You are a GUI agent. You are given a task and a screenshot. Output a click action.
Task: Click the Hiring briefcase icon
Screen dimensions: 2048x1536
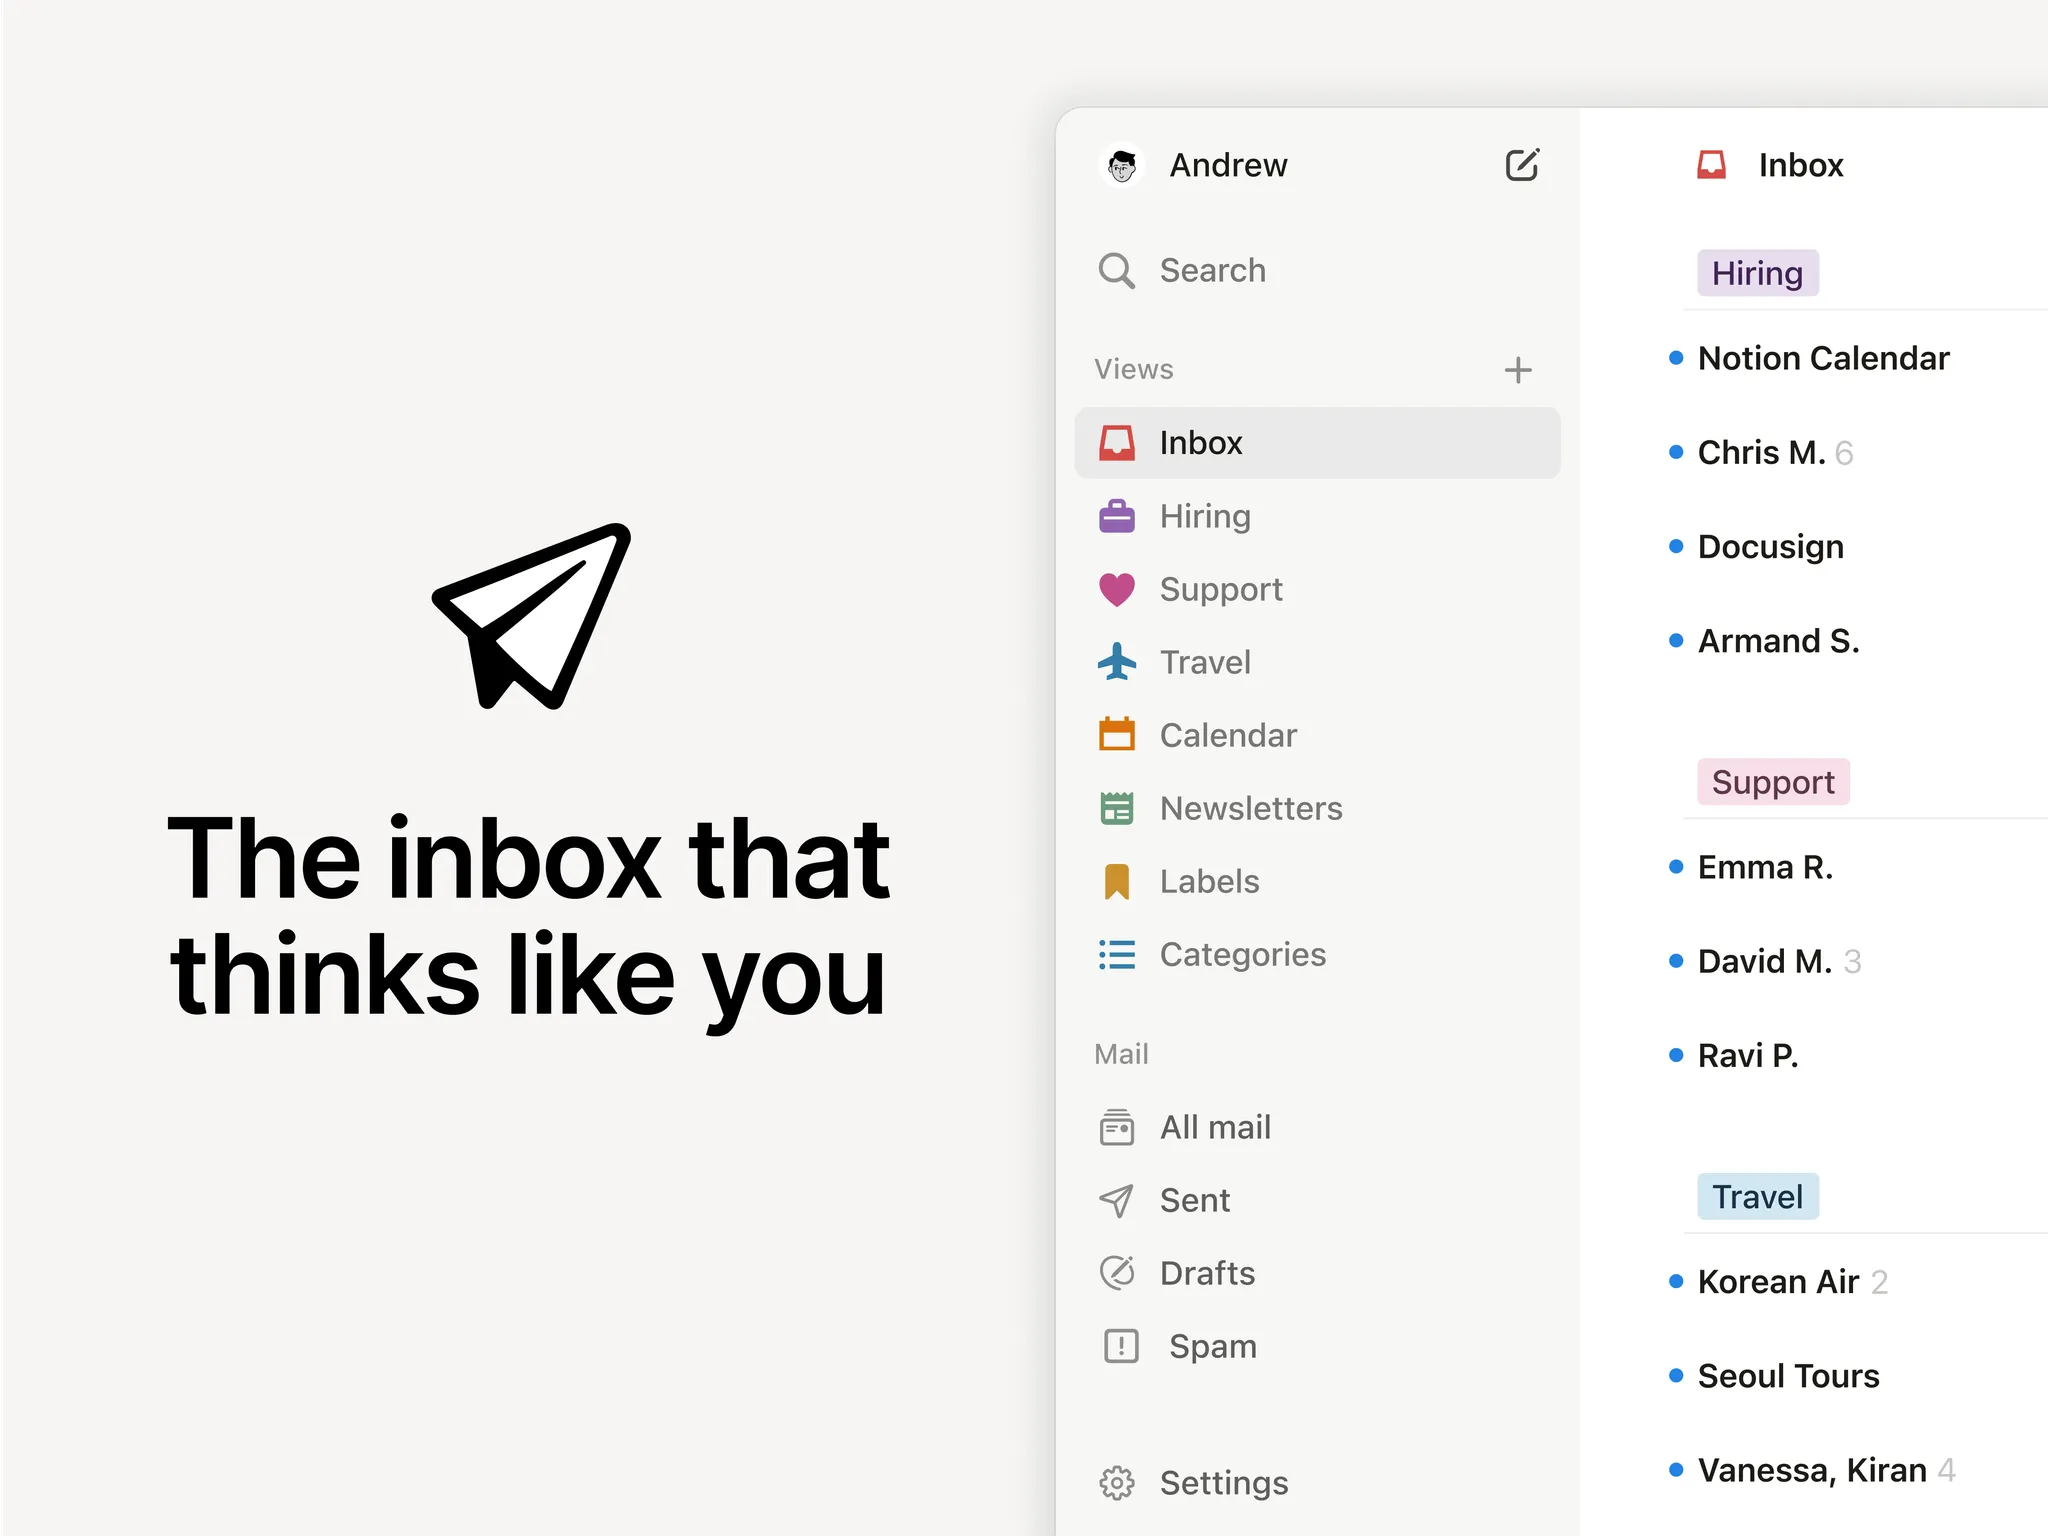point(1116,516)
